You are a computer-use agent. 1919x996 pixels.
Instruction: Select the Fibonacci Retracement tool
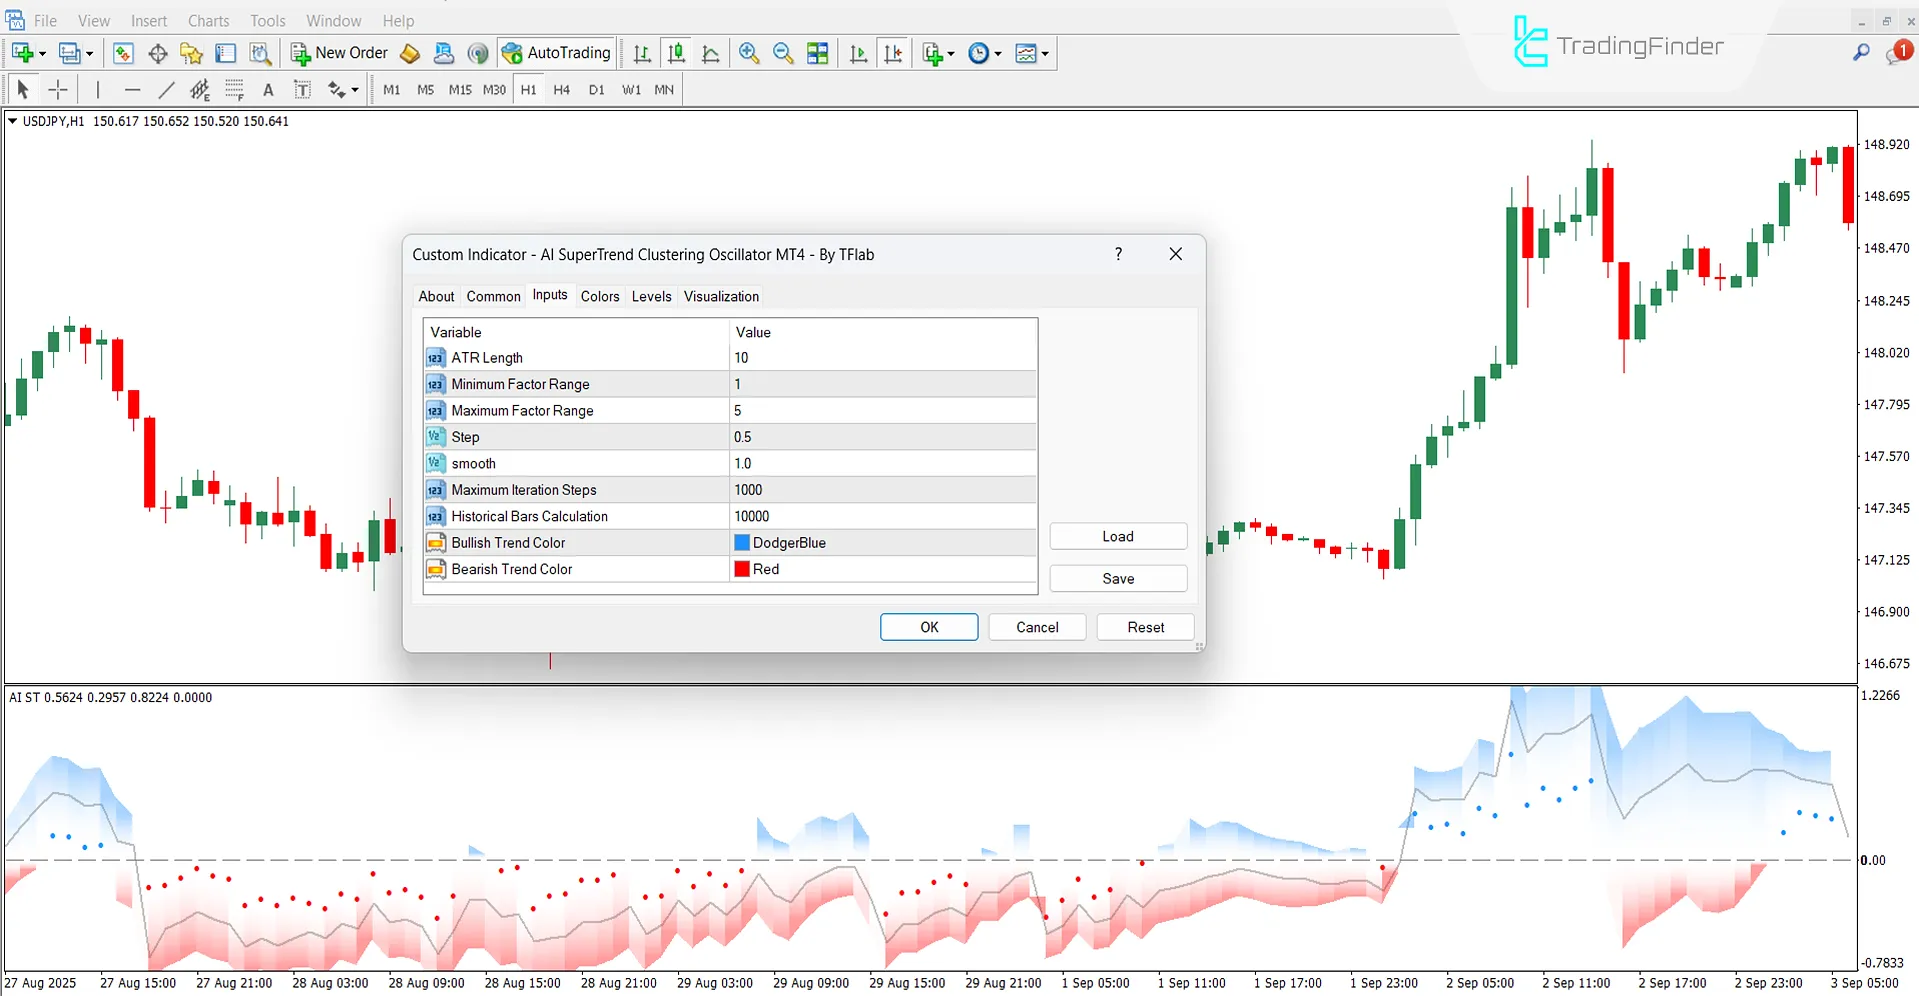[234, 89]
